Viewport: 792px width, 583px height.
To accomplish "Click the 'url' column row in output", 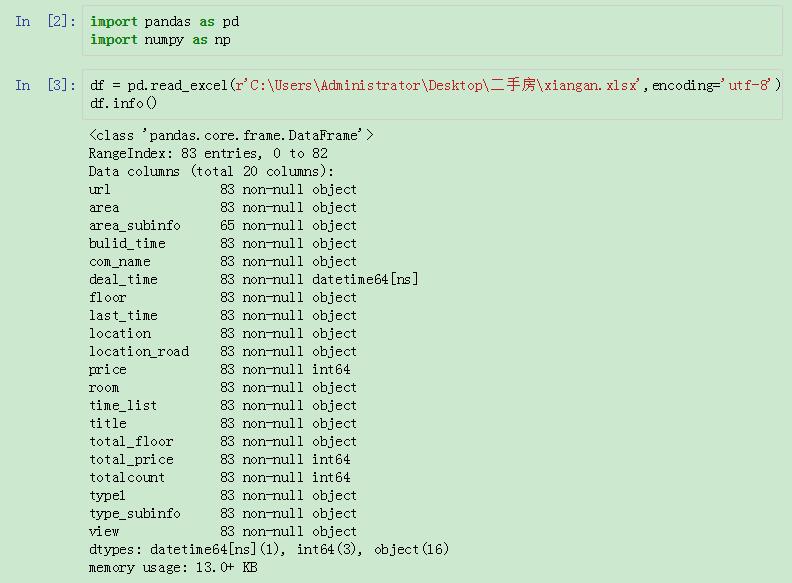I will [222, 189].
